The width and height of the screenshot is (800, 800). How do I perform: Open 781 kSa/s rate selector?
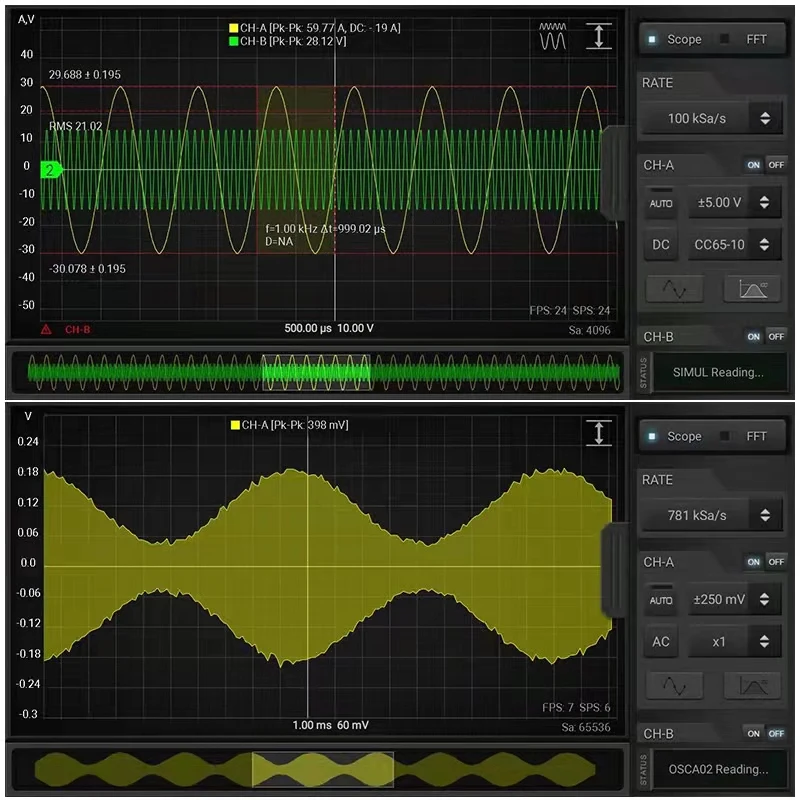tap(711, 515)
